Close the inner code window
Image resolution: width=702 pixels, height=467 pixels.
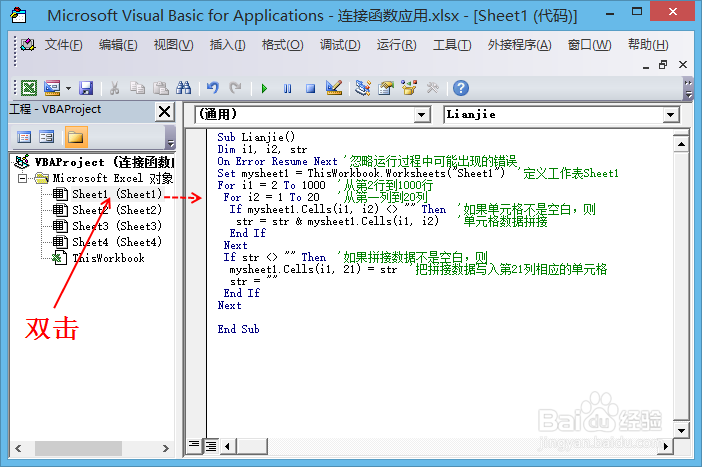[683, 65]
